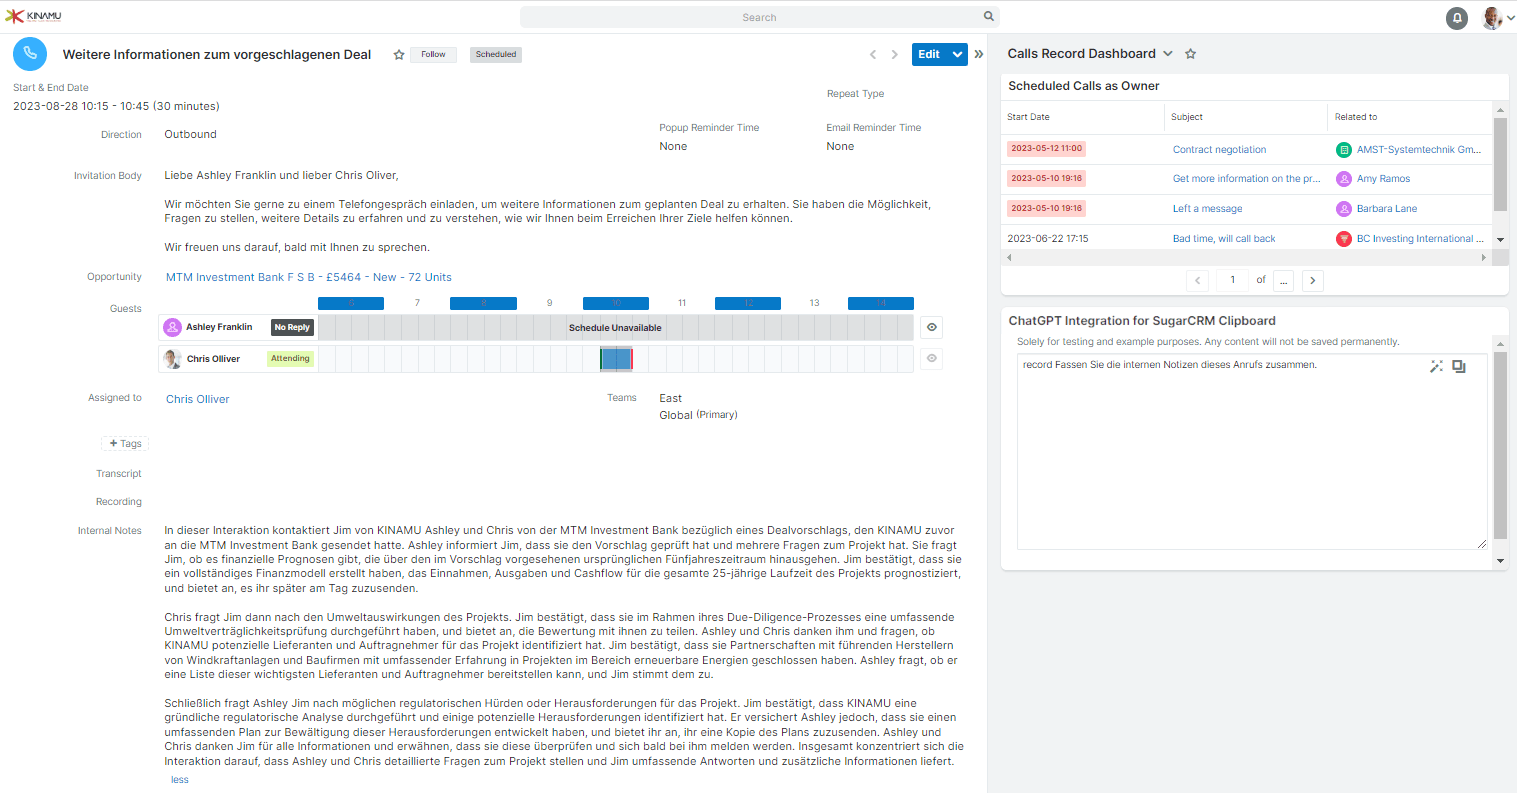Click the total pages ellipsis button
Viewport: 1517px width, 793px height.
pos(1284,280)
